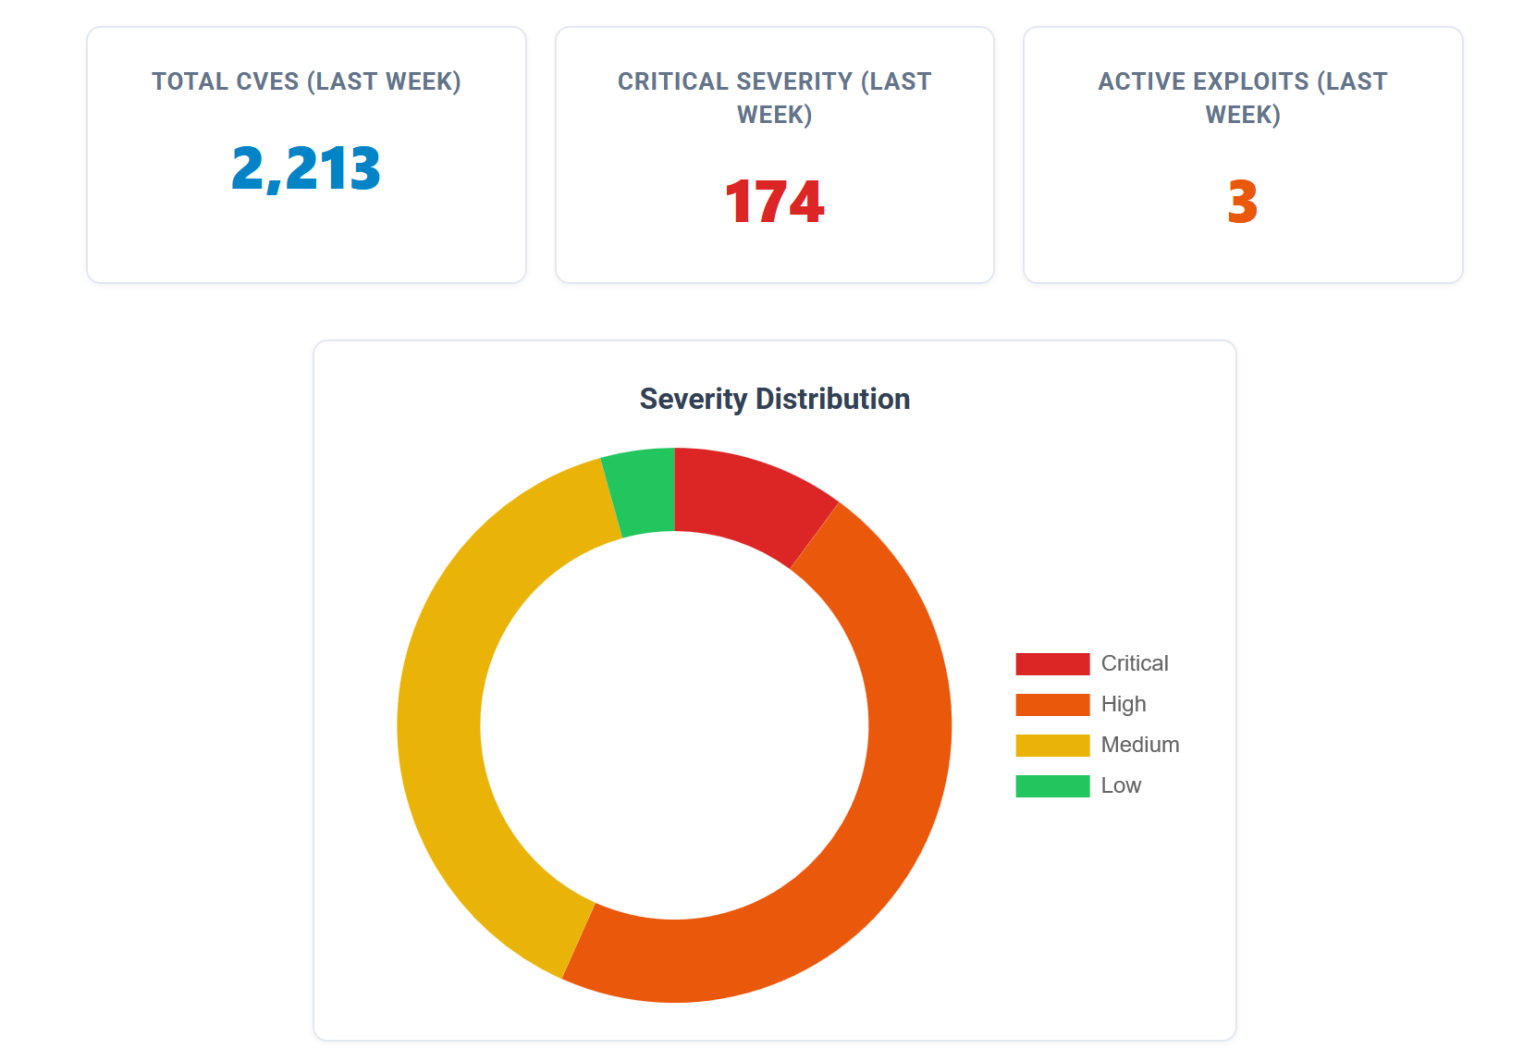Click the Critical legend color swatch
Viewport: 1536px width, 1062px height.
click(x=1052, y=664)
